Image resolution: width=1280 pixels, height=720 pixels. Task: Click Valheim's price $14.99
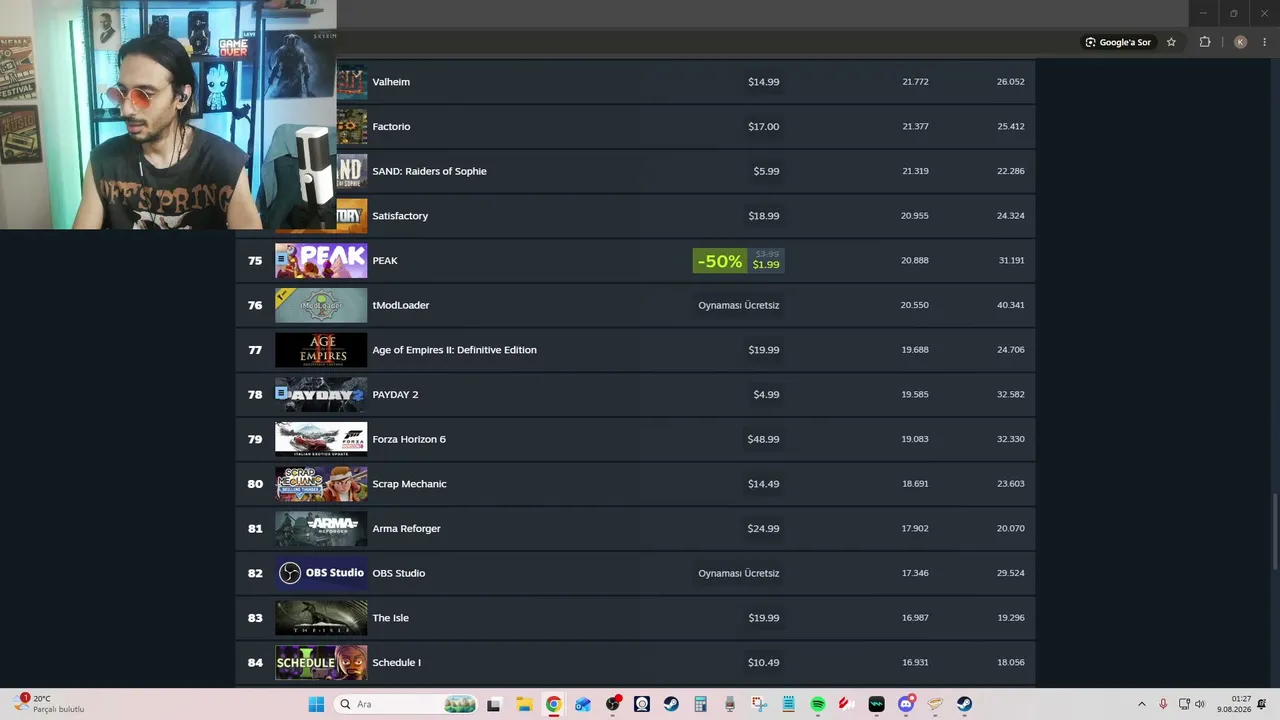pyautogui.click(x=764, y=82)
